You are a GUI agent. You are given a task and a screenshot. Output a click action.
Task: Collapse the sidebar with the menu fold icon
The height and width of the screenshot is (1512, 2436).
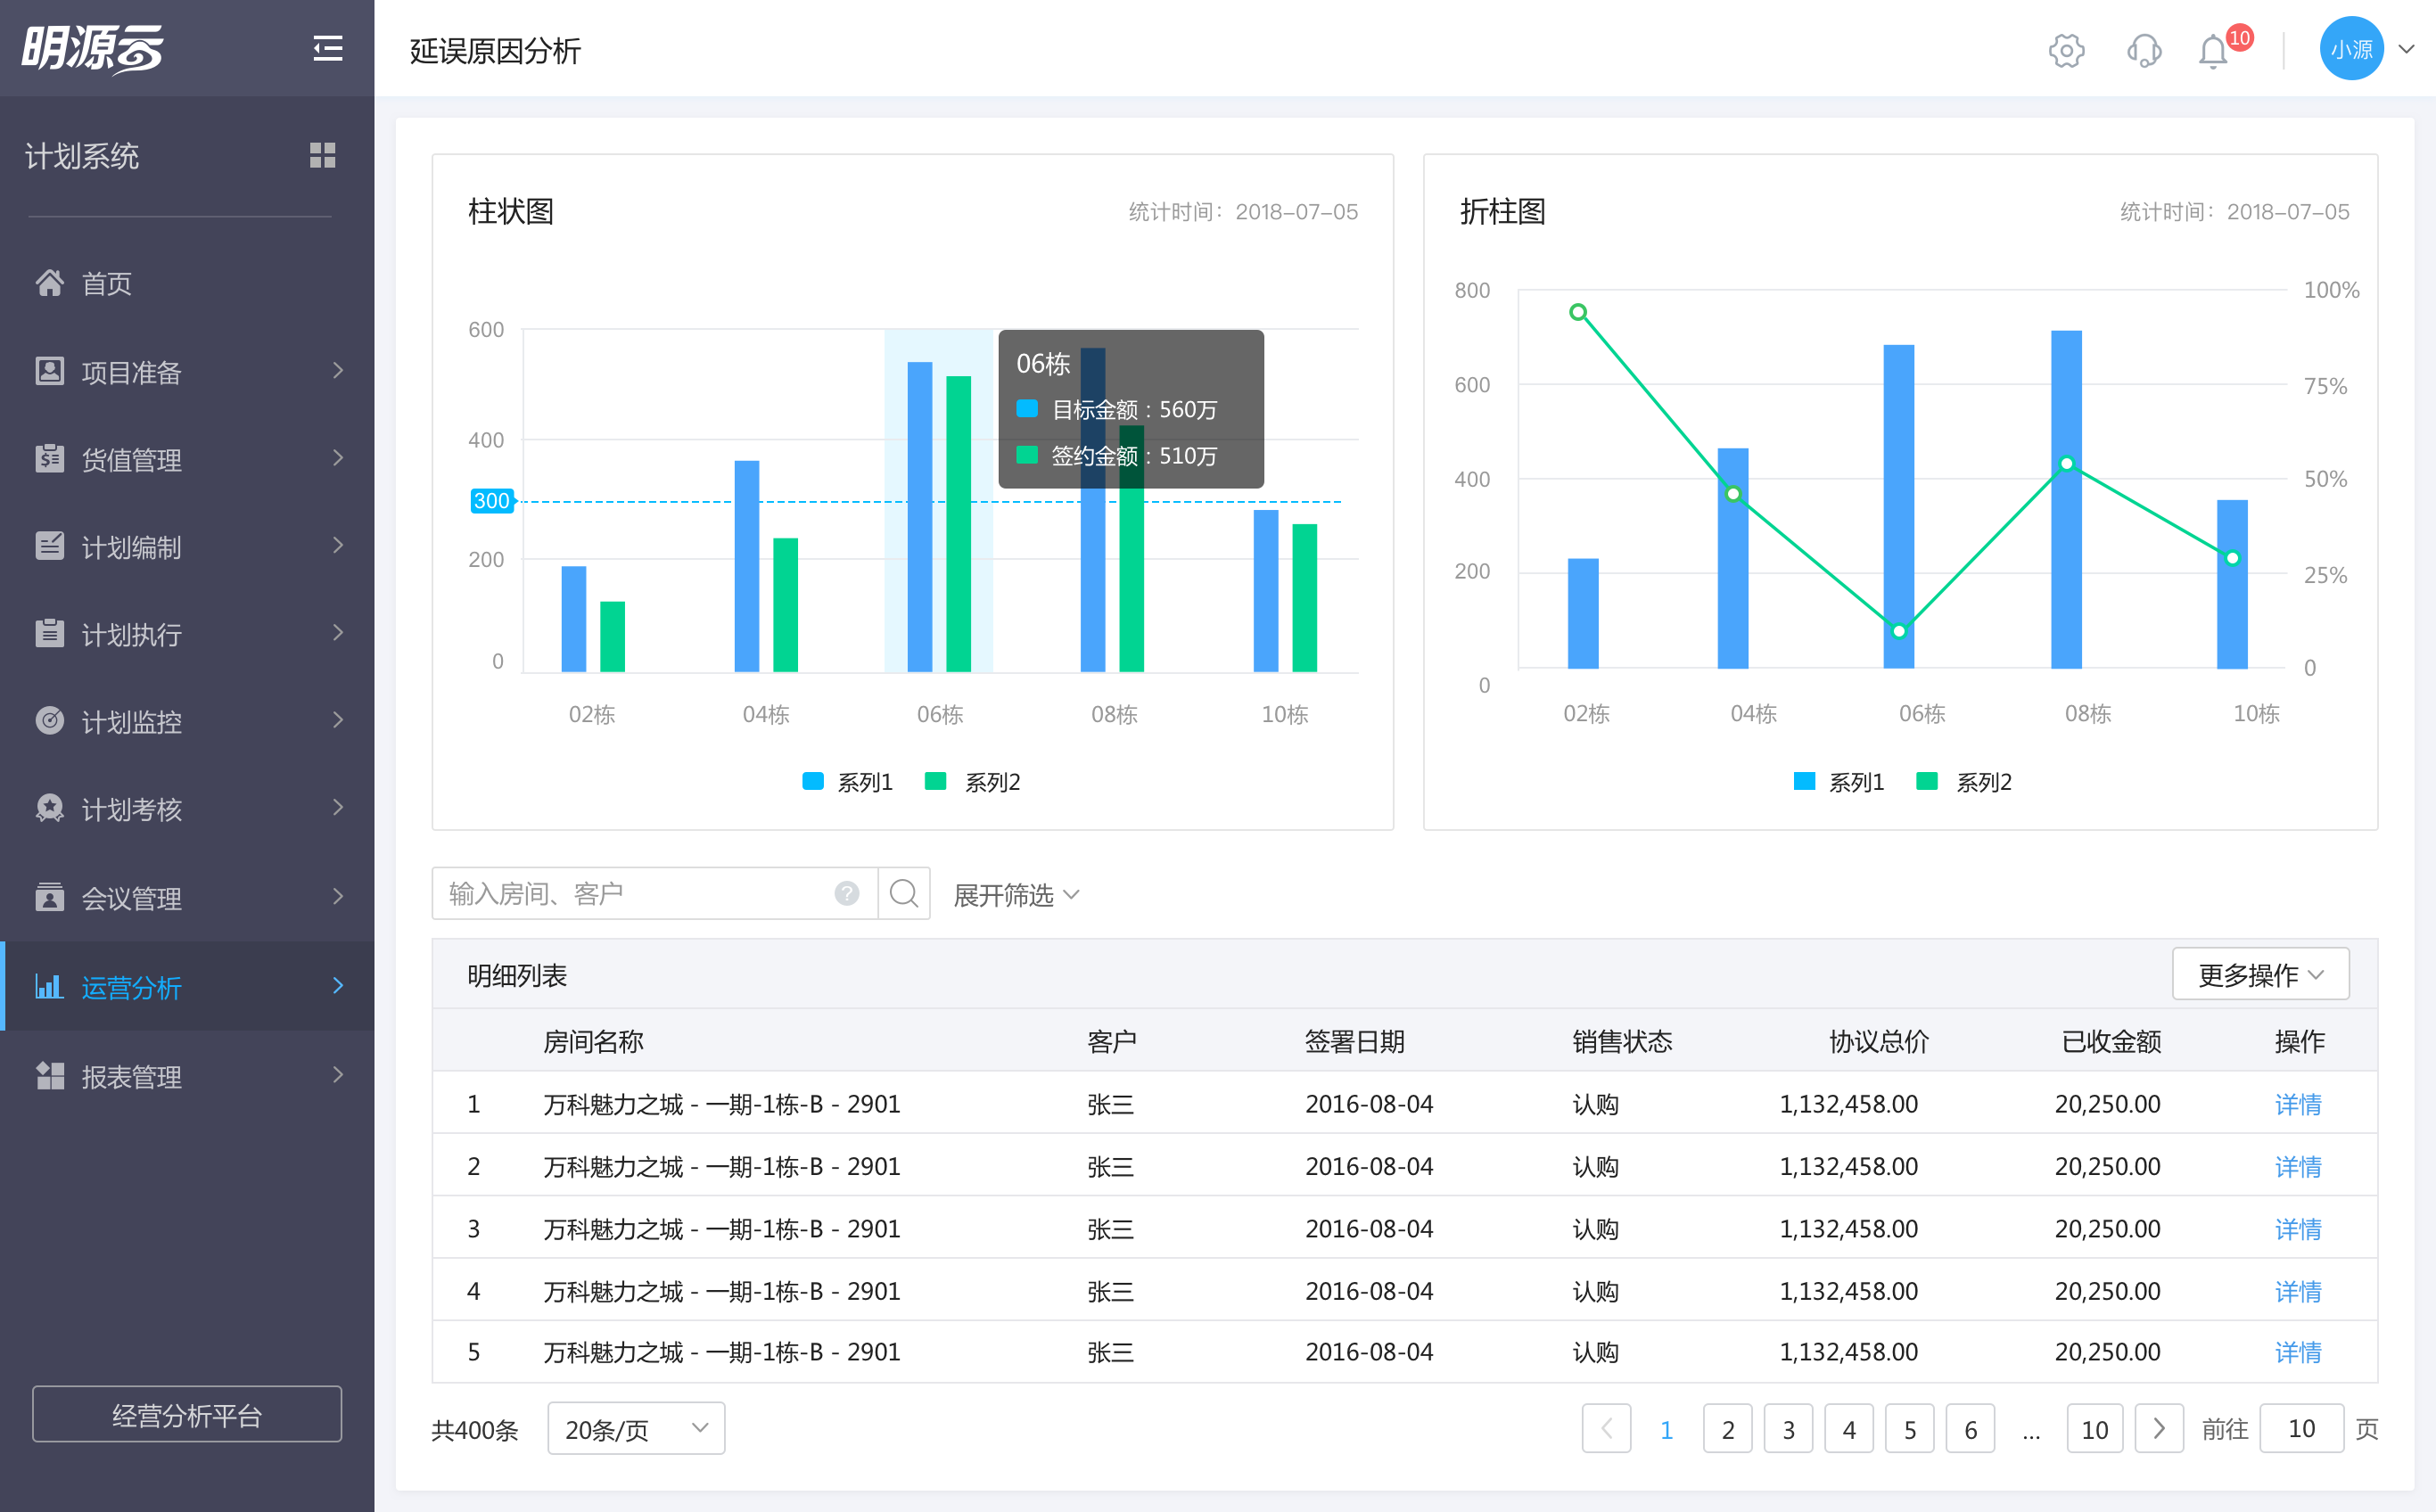coord(327,48)
